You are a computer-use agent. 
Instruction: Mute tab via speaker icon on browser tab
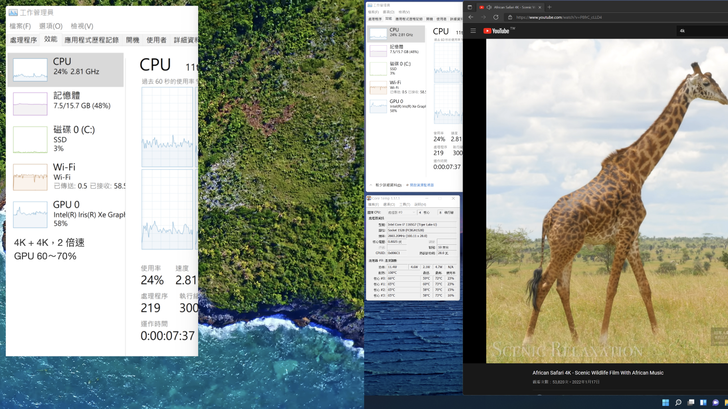click(x=489, y=7)
